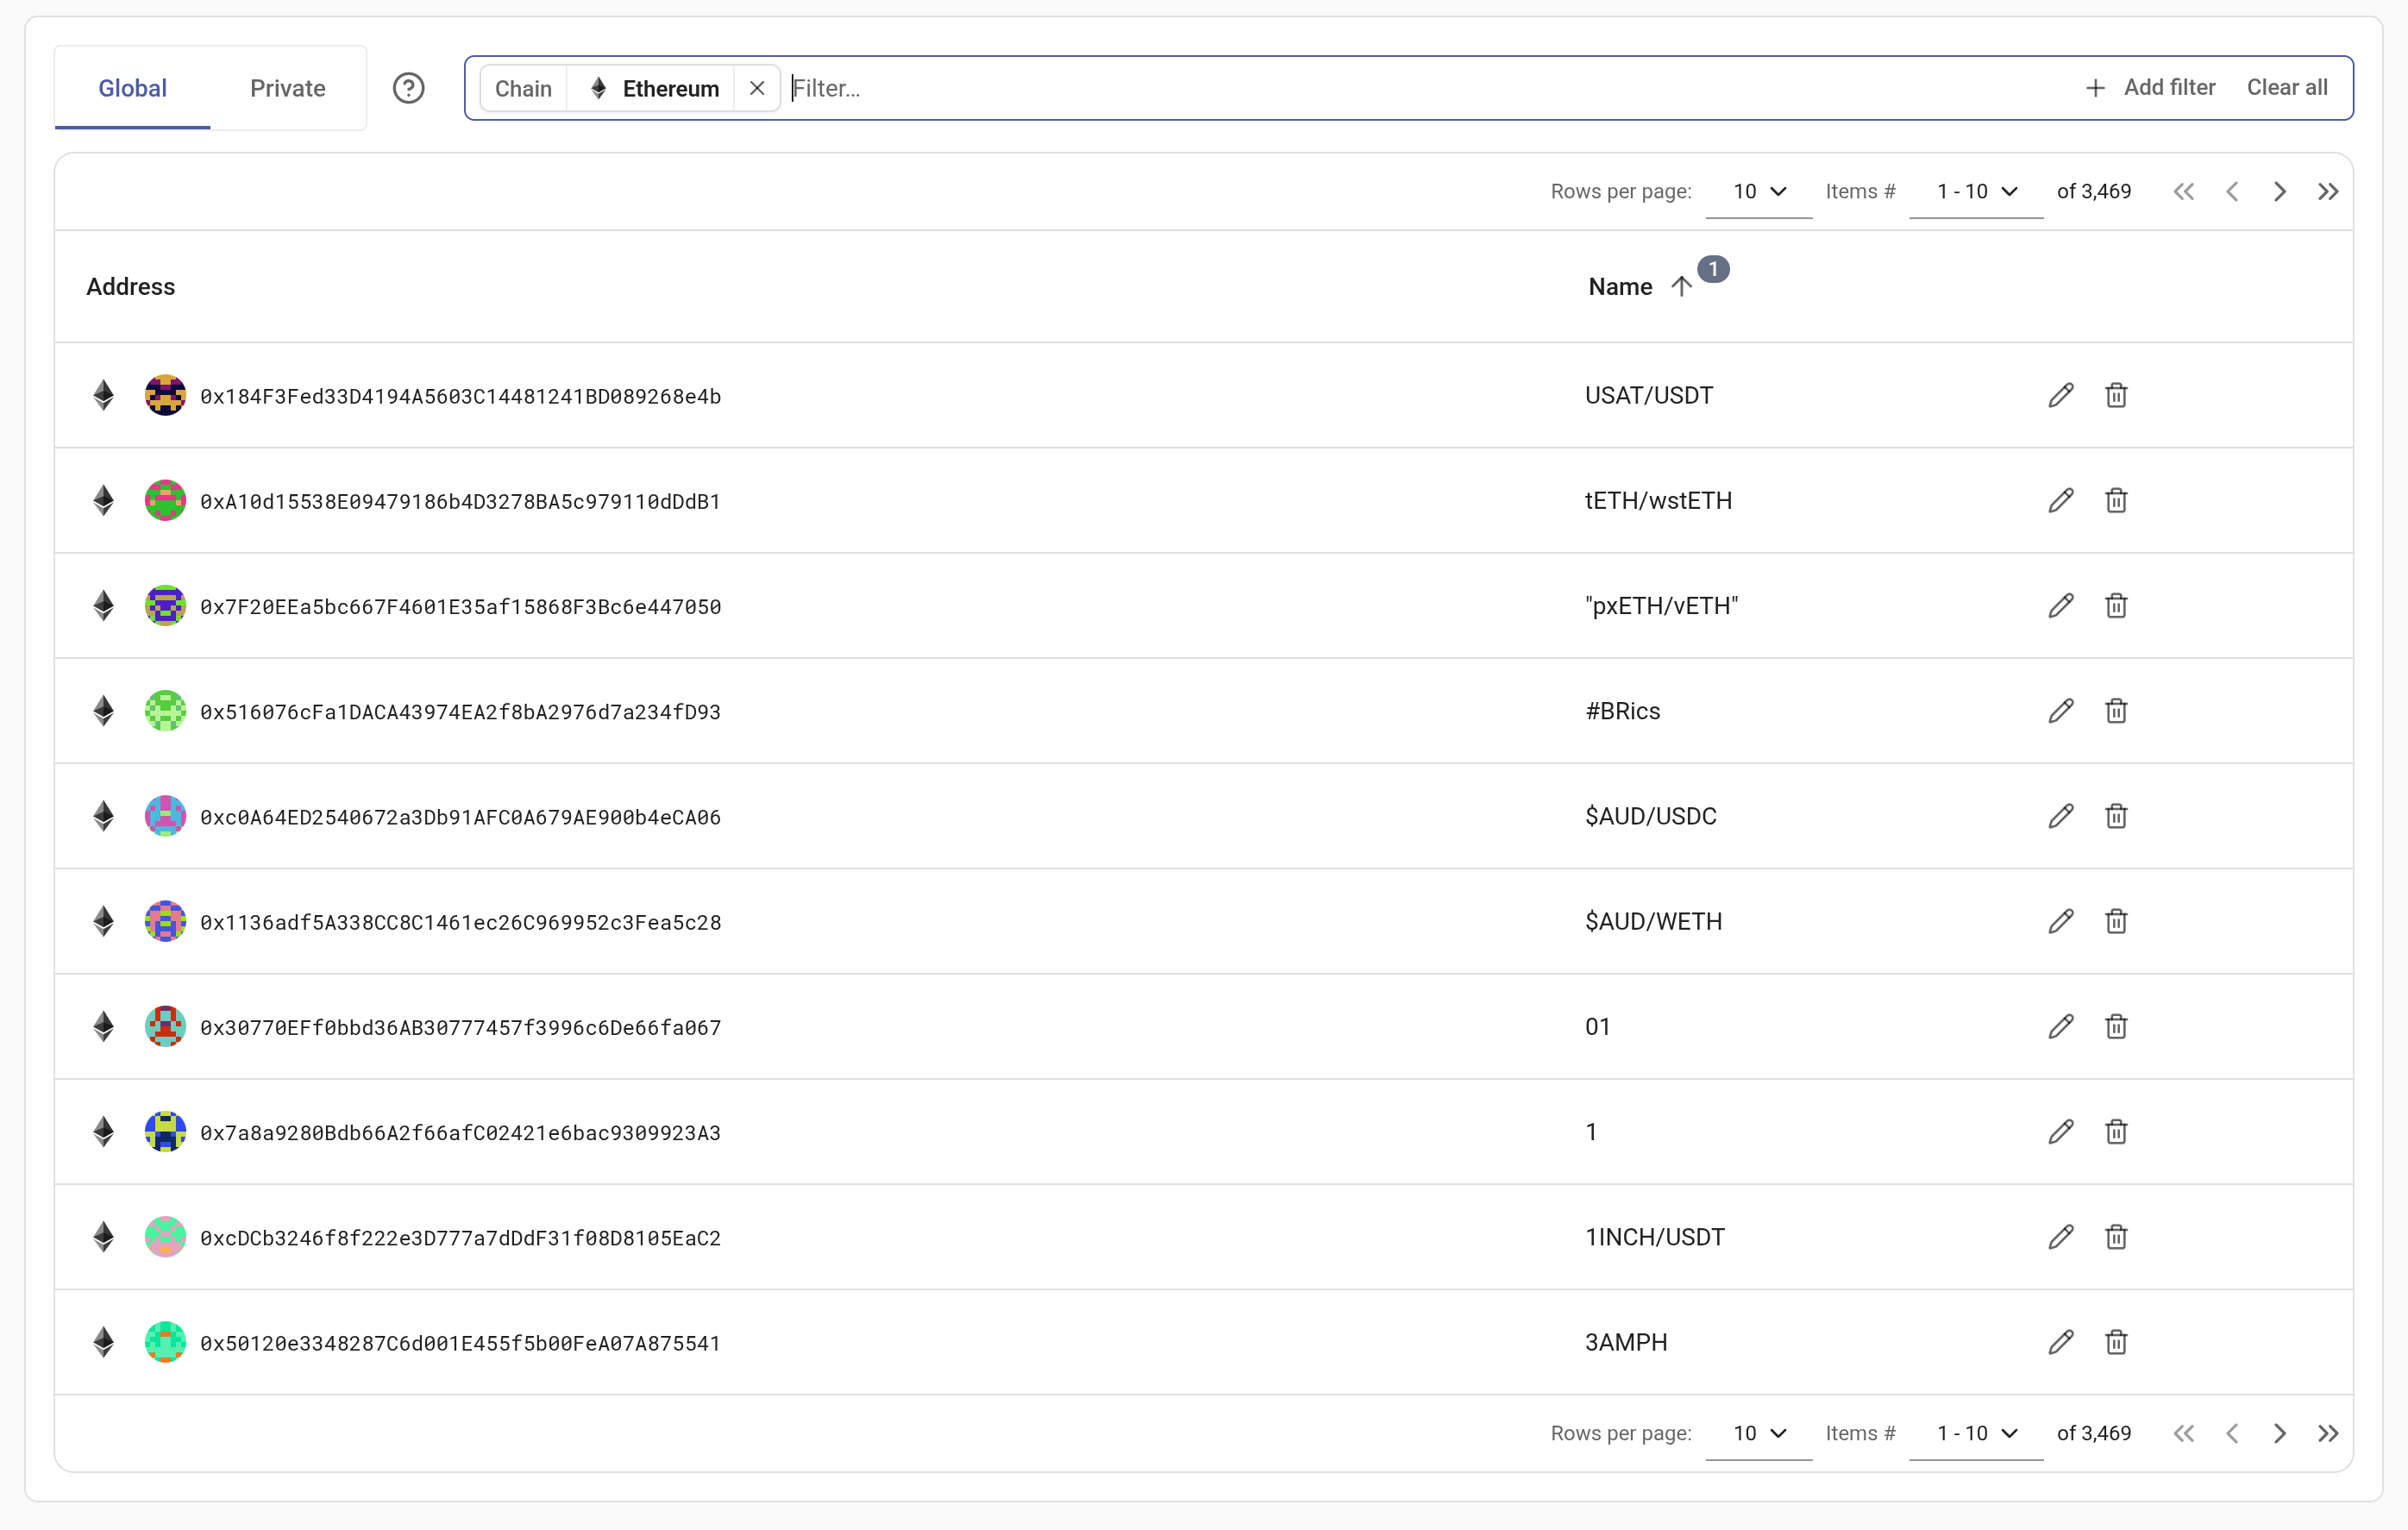Click address 0x50120e3348287C6d001E455f5b00FeA07A875541
Image resolution: width=2408 pixels, height=1530 pixels.
click(x=460, y=1343)
